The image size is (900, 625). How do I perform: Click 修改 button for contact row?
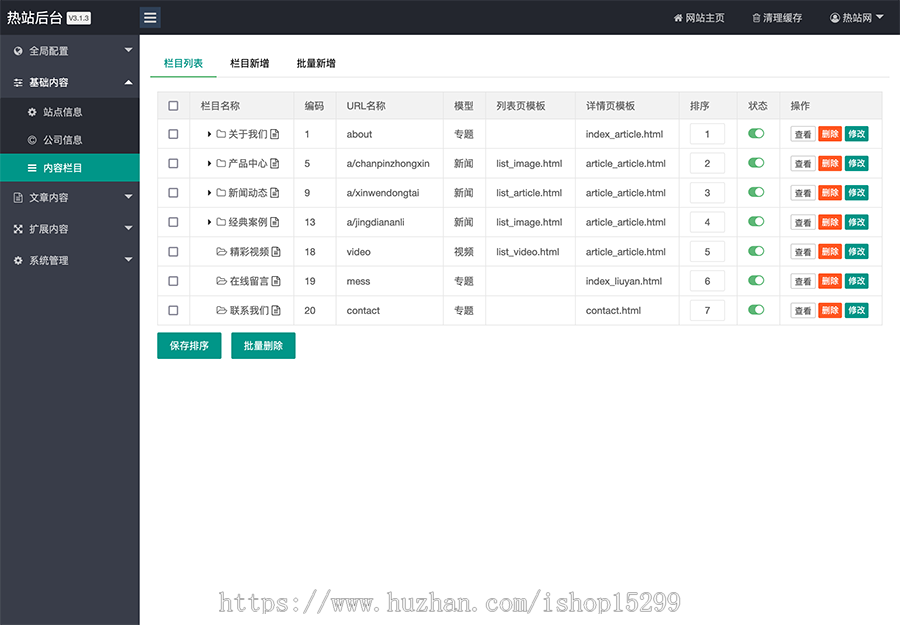click(x=857, y=310)
